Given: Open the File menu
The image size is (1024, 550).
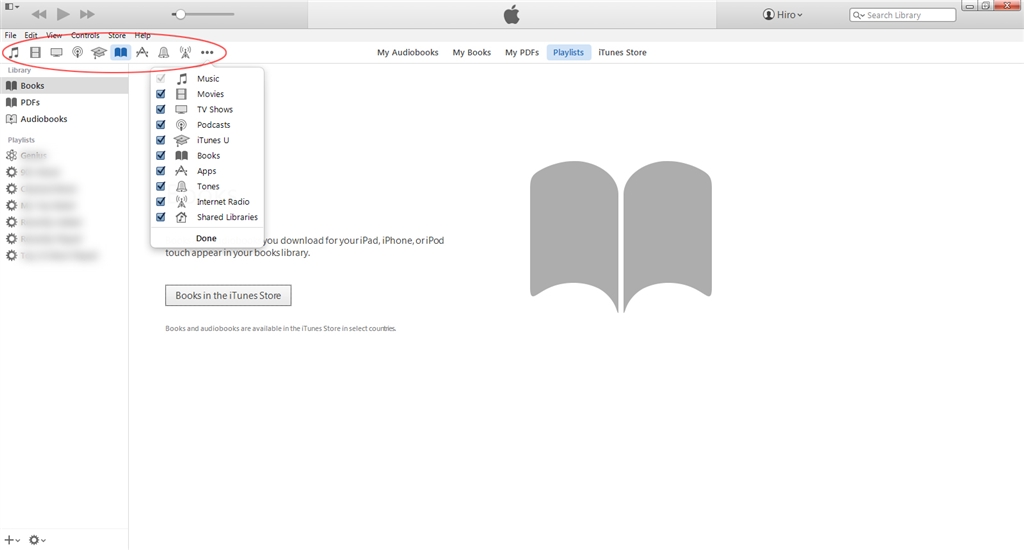Looking at the screenshot, I should pyautogui.click(x=10, y=35).
